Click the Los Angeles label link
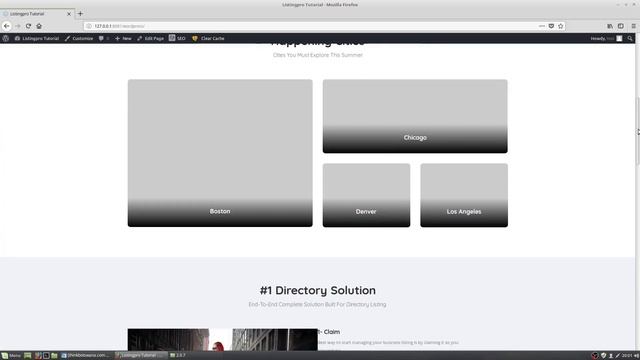The height and width of the screenshot is (360, 640). point(464,211)
